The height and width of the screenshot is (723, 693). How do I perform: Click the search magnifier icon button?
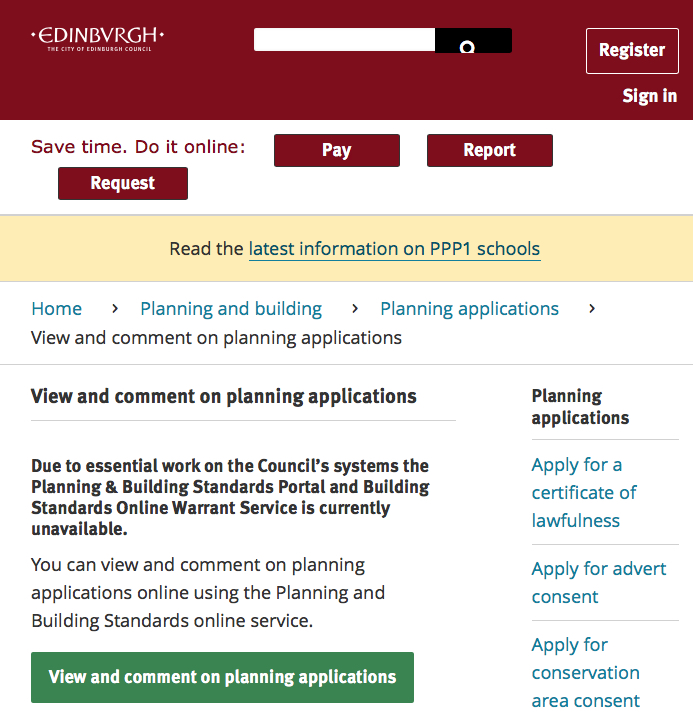[x=473, y=41]
